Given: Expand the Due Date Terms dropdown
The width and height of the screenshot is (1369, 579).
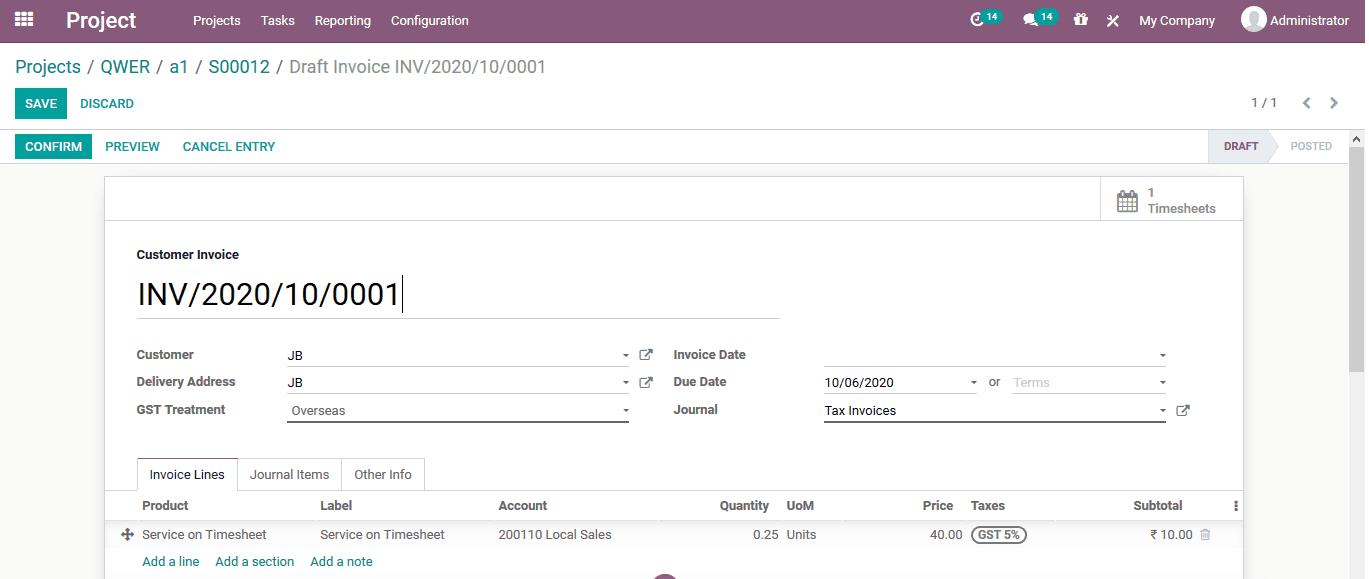Looking at the screenshot, I should 1160,382.
